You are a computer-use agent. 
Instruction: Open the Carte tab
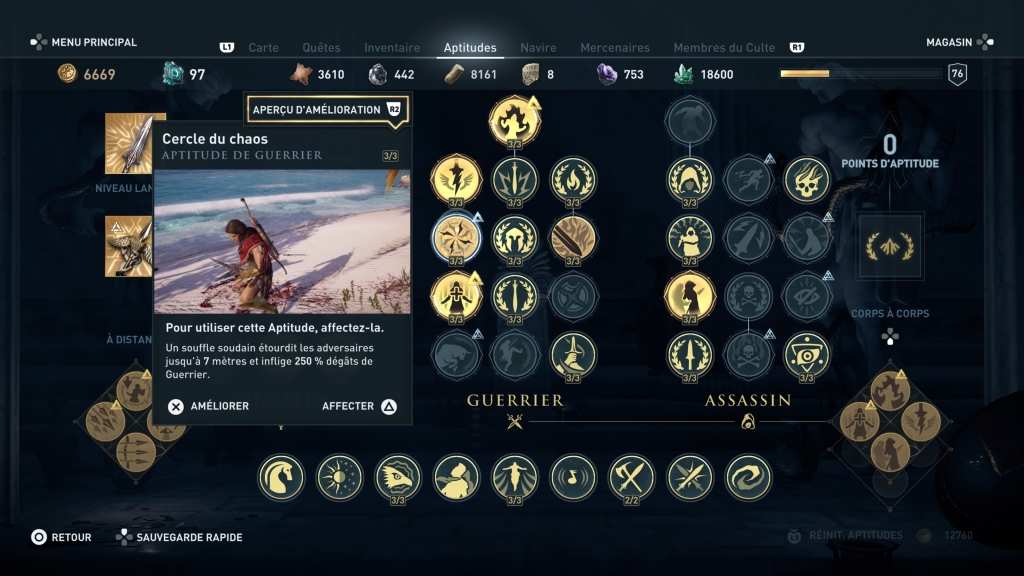click(x=263, y=48)
